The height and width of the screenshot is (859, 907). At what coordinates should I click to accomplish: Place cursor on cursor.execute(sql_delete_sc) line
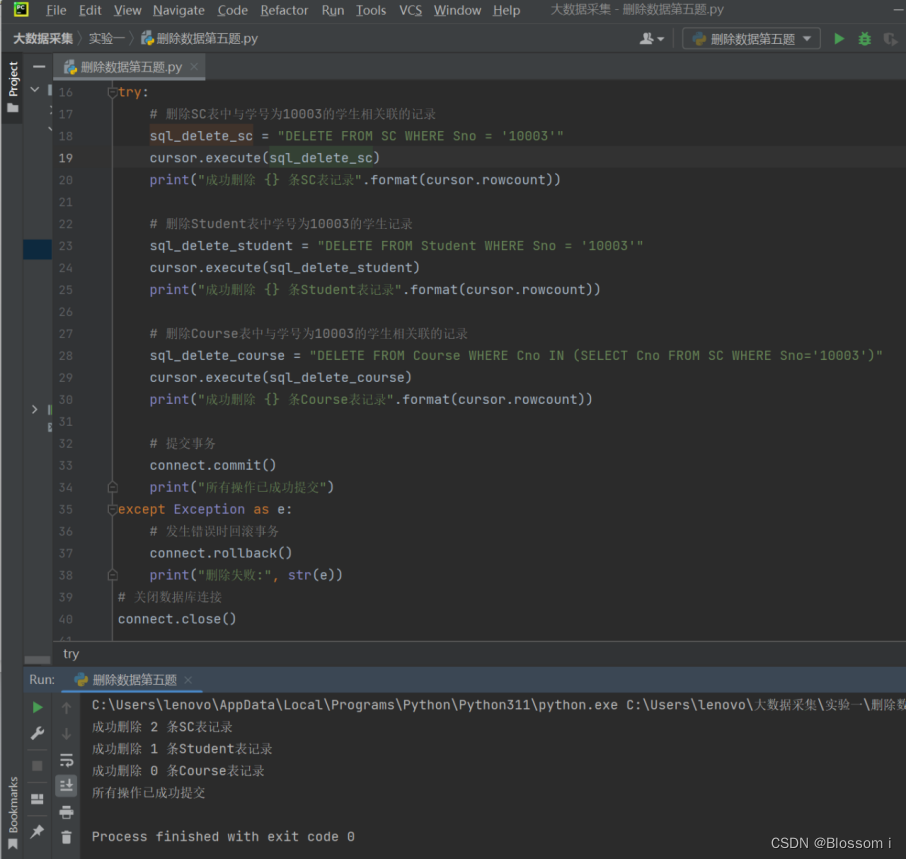click(x=264, y=158)
